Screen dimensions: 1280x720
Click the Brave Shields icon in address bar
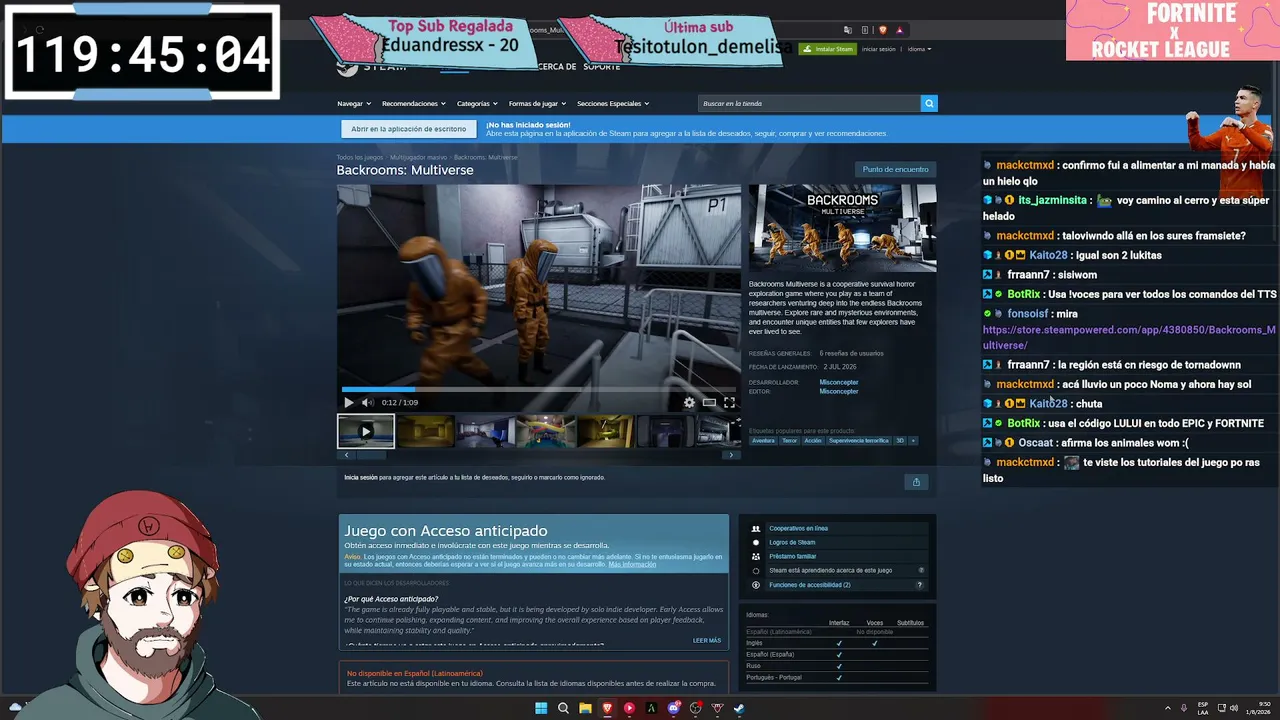click(x=883, y=30)
